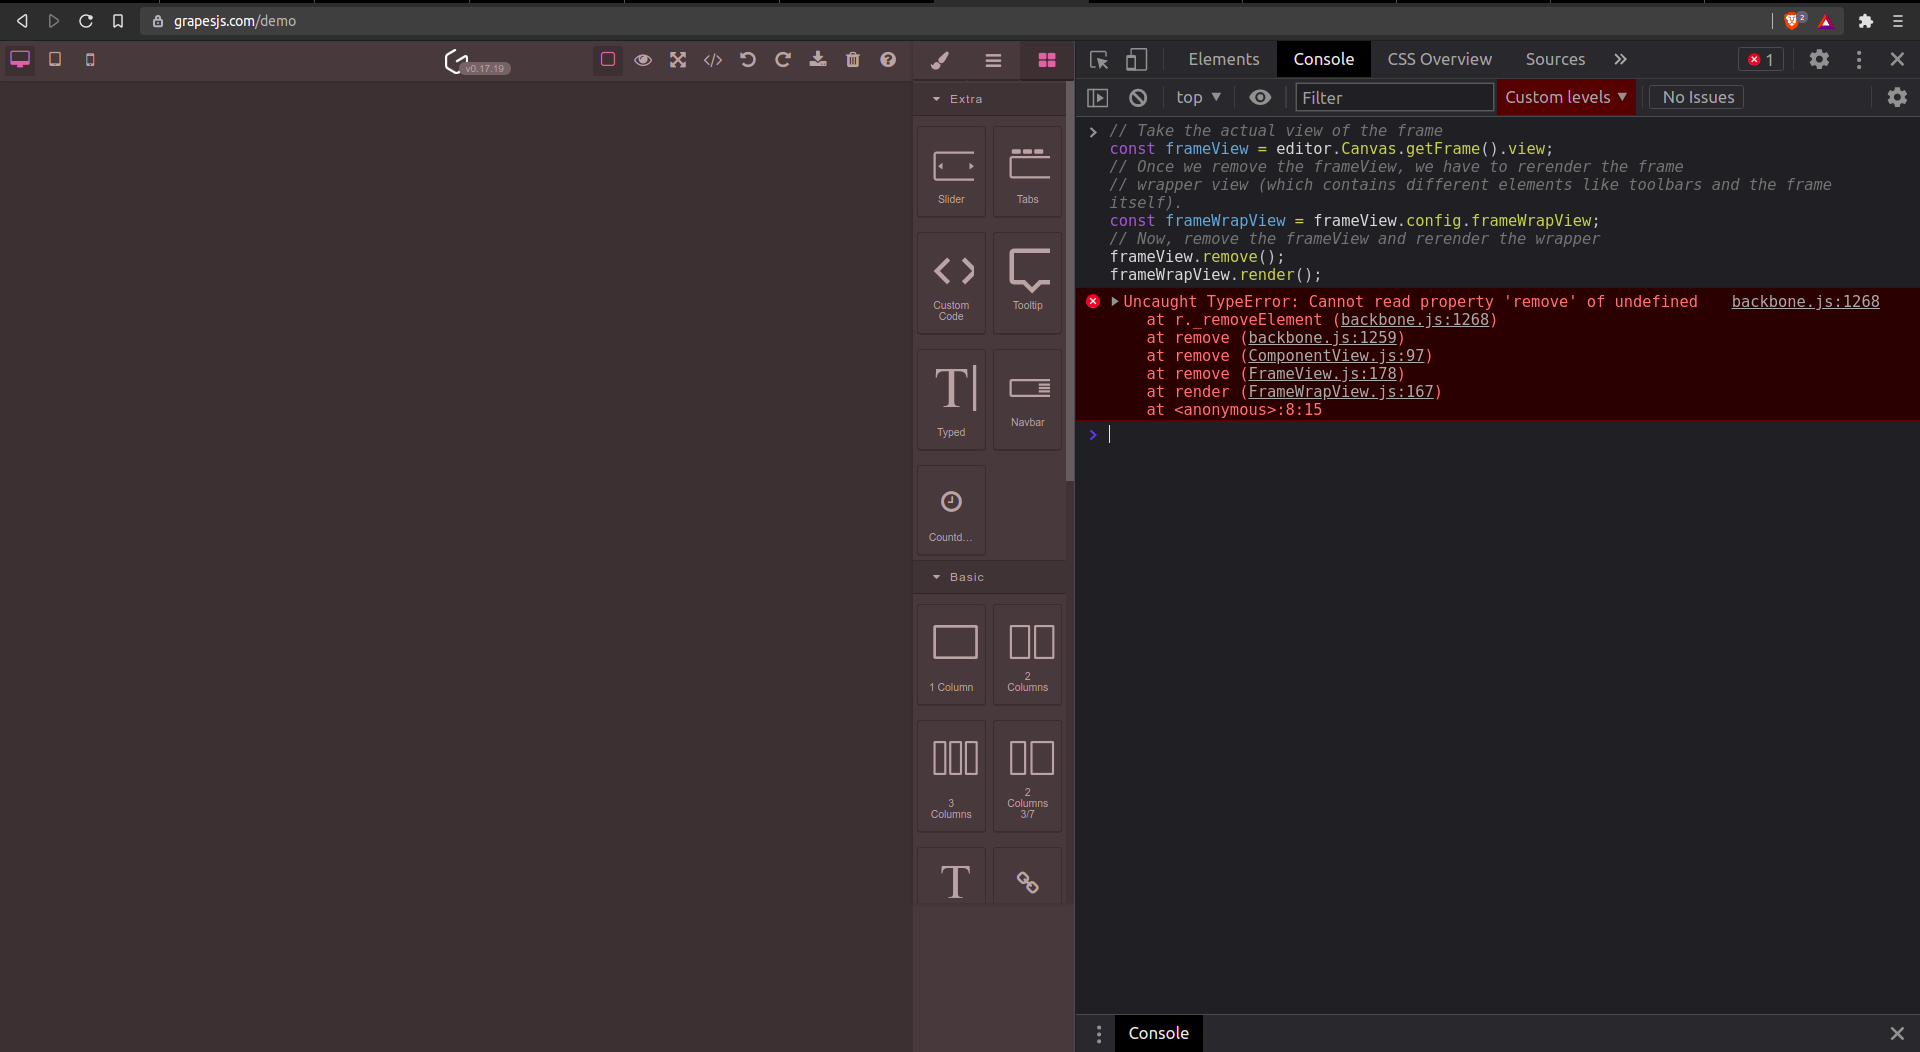The height and width of the screenshot is (1052, 1920).
Task: Open the "top" frame context dropdown
Action: (x=1199, y=97)
